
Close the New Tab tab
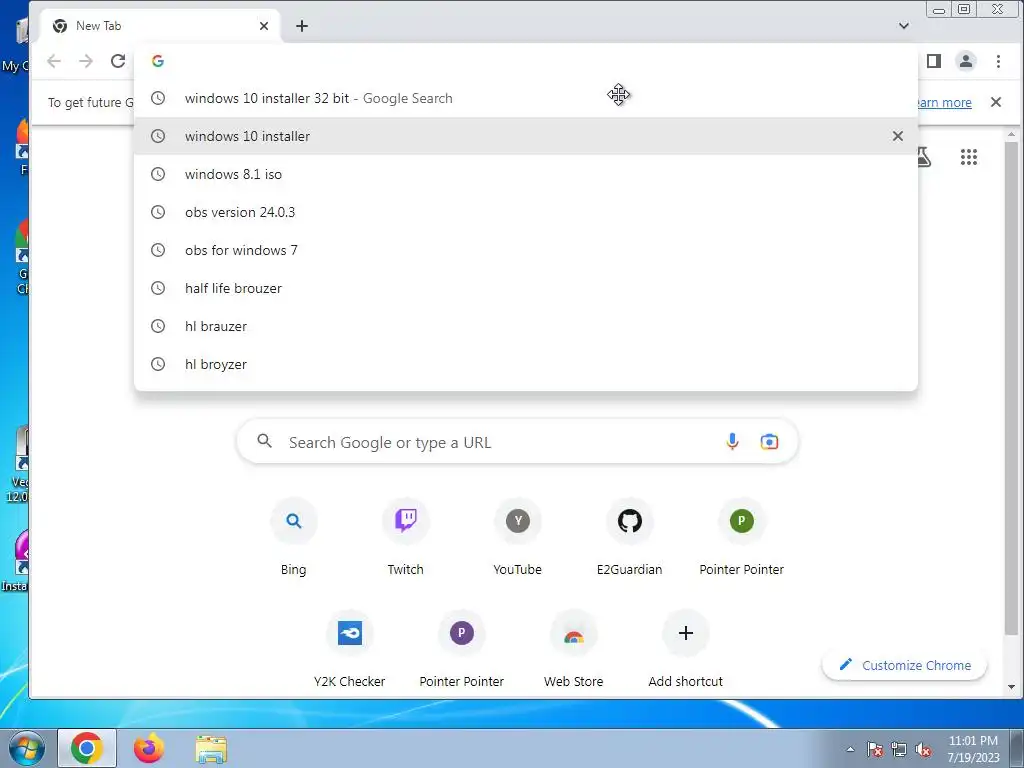[264, 26]
